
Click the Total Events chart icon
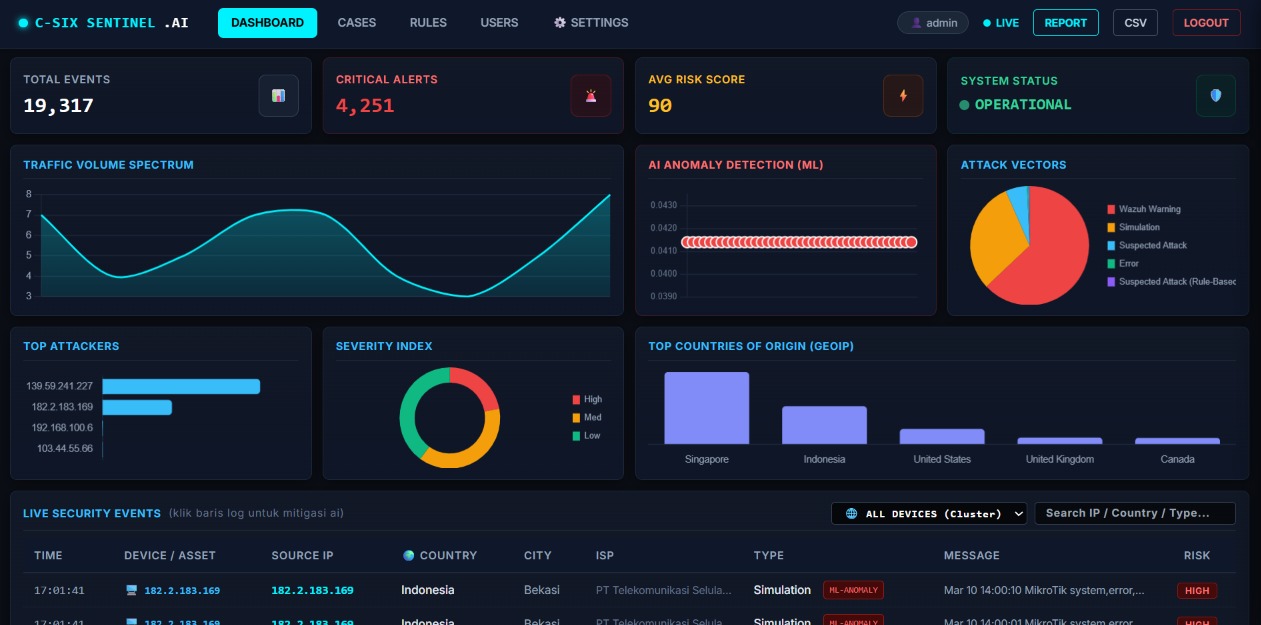click(278, 96)
